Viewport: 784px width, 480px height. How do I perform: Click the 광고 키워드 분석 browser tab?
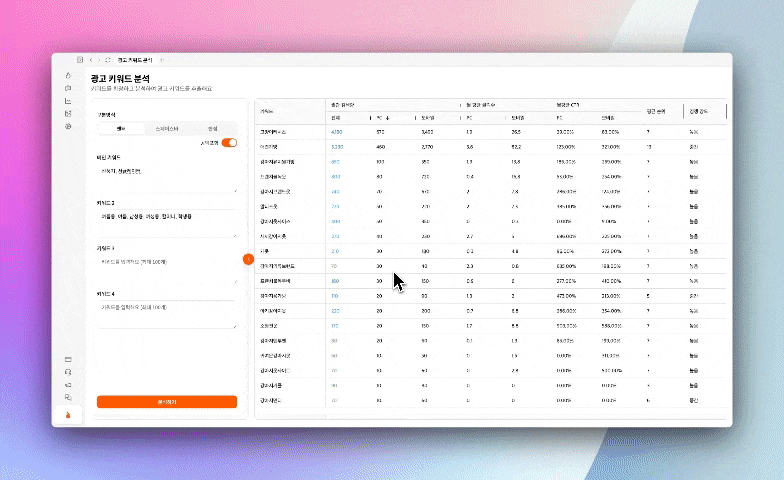(x=135, y=60)
